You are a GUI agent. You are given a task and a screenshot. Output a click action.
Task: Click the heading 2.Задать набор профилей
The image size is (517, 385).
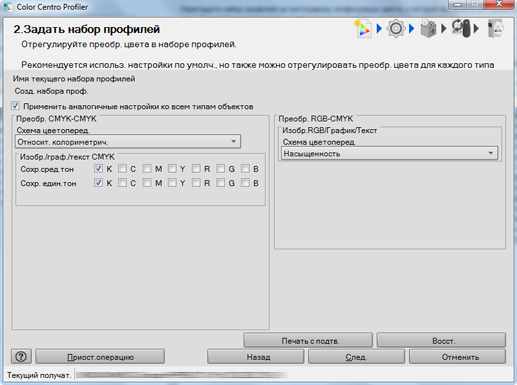pos(87,29)
